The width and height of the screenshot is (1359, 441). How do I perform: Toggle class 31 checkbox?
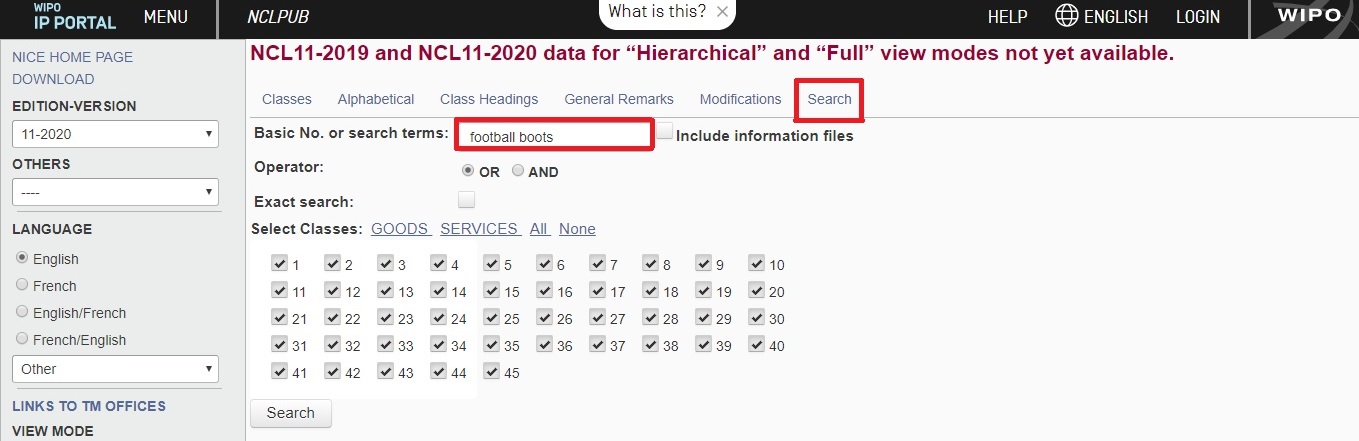pos(279,345)
